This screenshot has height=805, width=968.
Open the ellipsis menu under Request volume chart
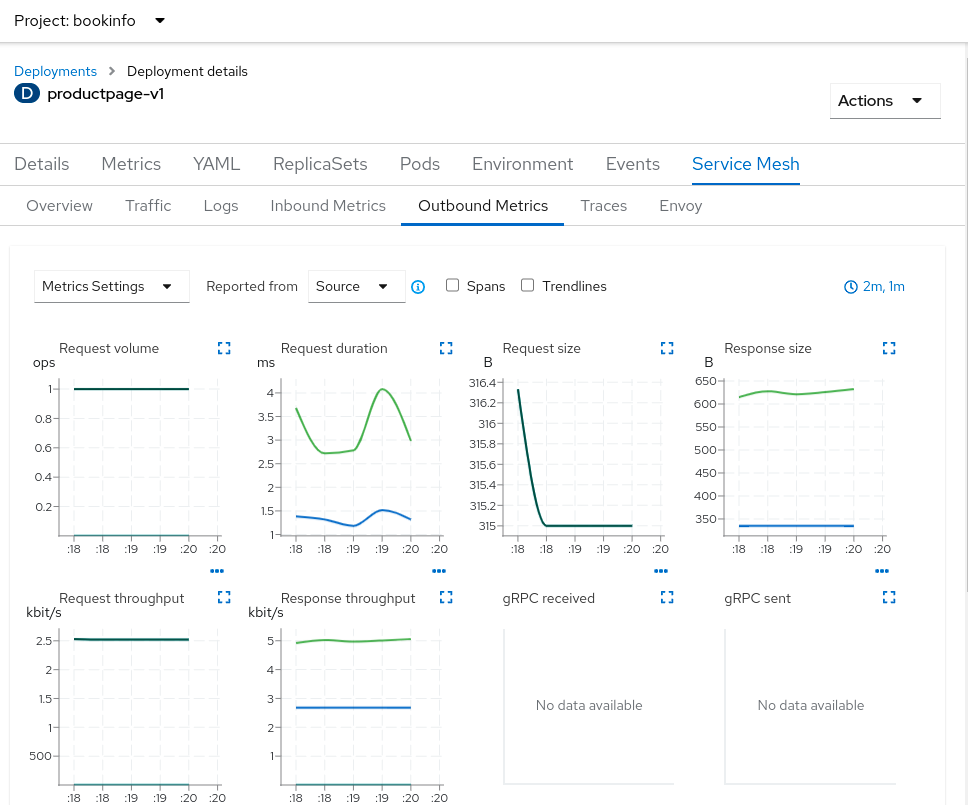(217, 571)
